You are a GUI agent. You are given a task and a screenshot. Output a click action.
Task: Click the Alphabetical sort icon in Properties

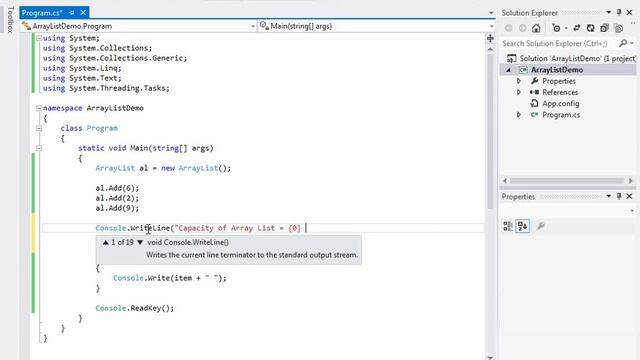pos(523,226)
